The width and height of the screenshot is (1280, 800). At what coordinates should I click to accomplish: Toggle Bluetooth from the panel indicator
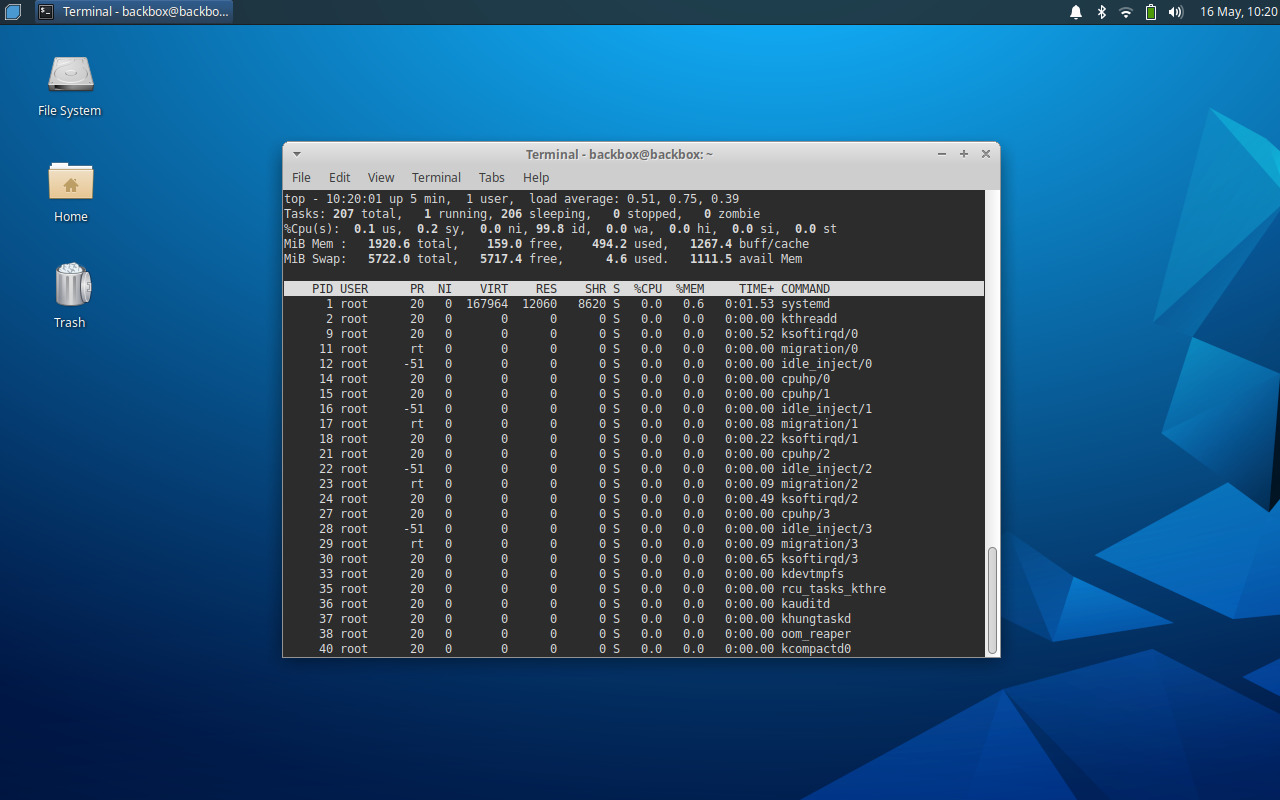(x=1101, y=12)
